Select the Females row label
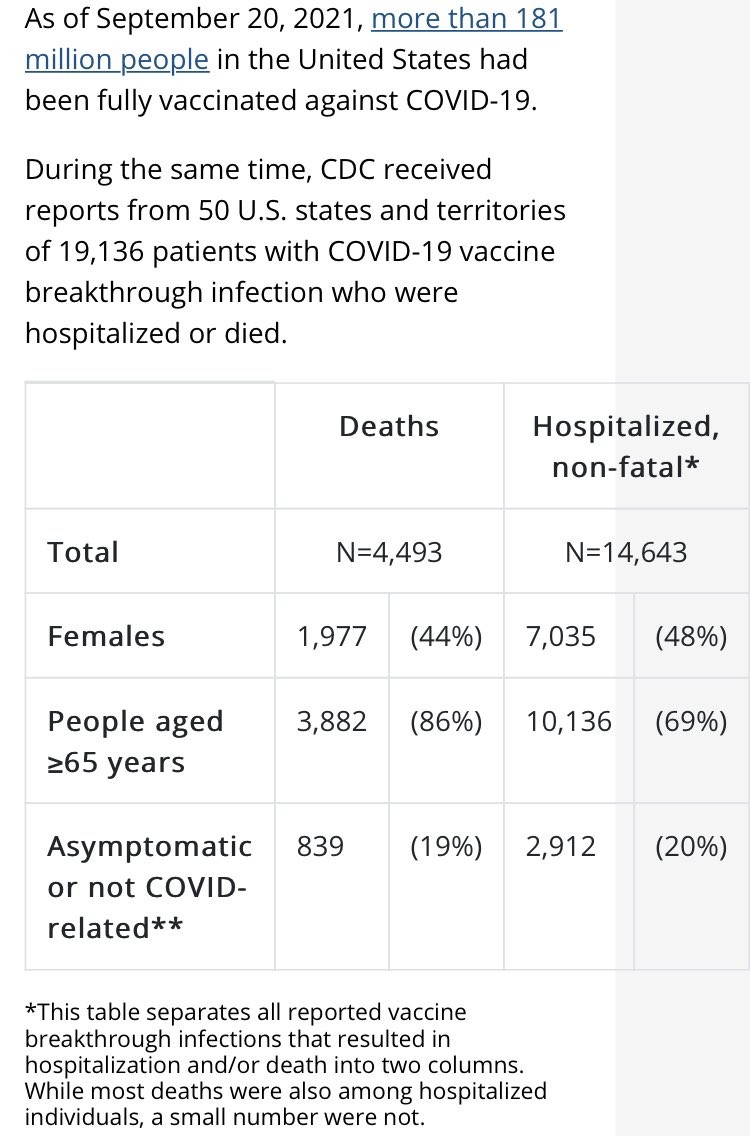 coord(106,636)
